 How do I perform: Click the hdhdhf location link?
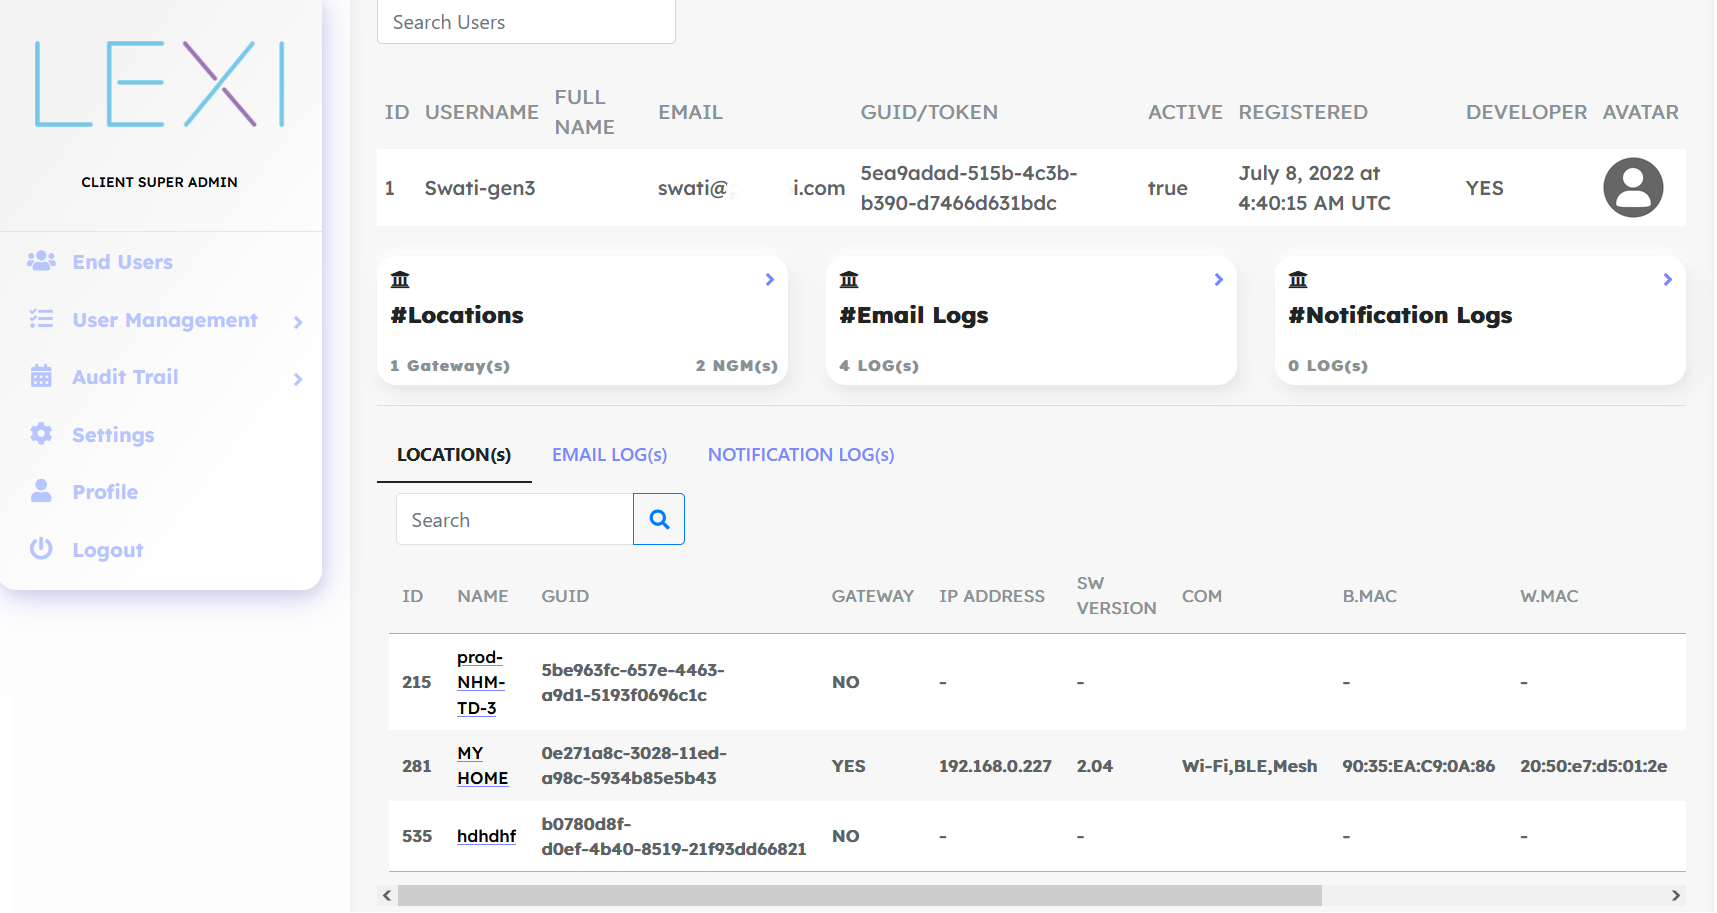(x=486, y=836)
